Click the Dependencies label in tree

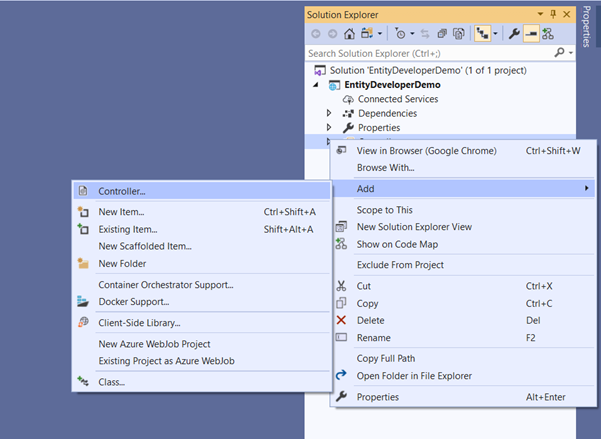(388, 113)
